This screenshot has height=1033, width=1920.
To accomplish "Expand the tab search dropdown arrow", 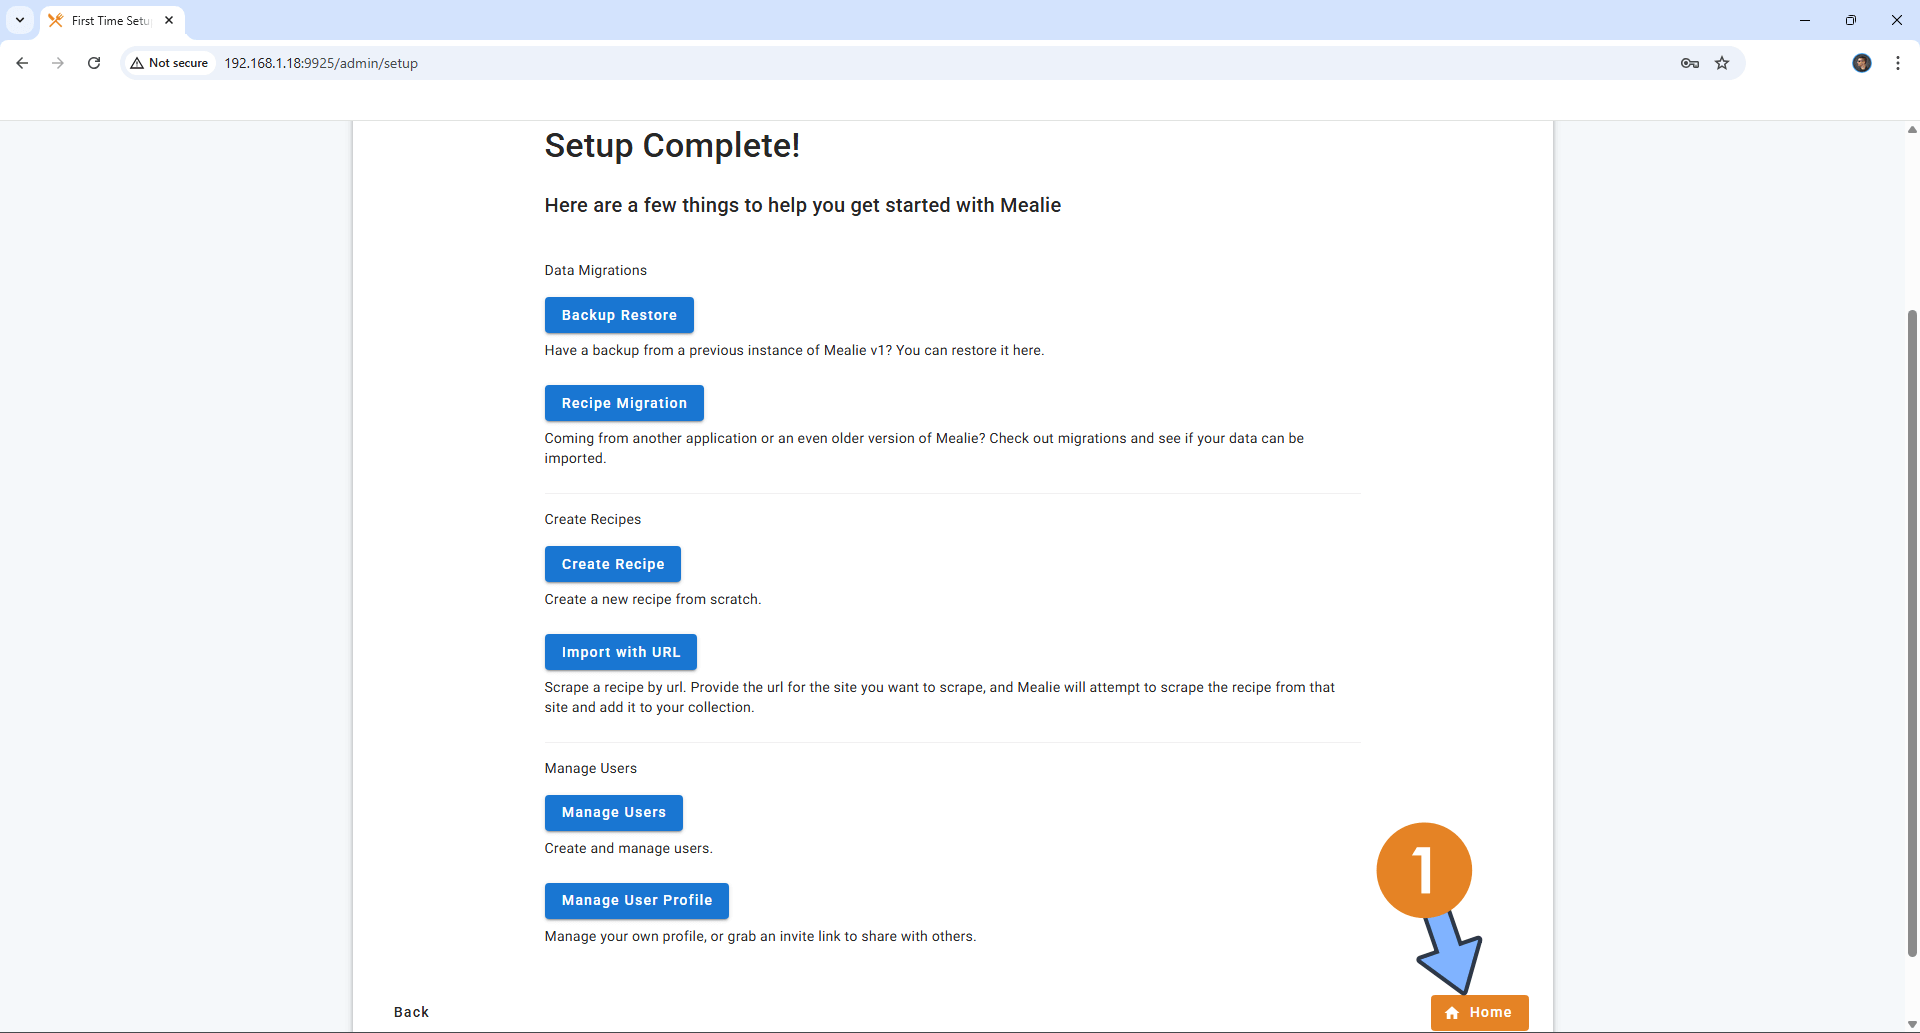I will pos(20,20).
